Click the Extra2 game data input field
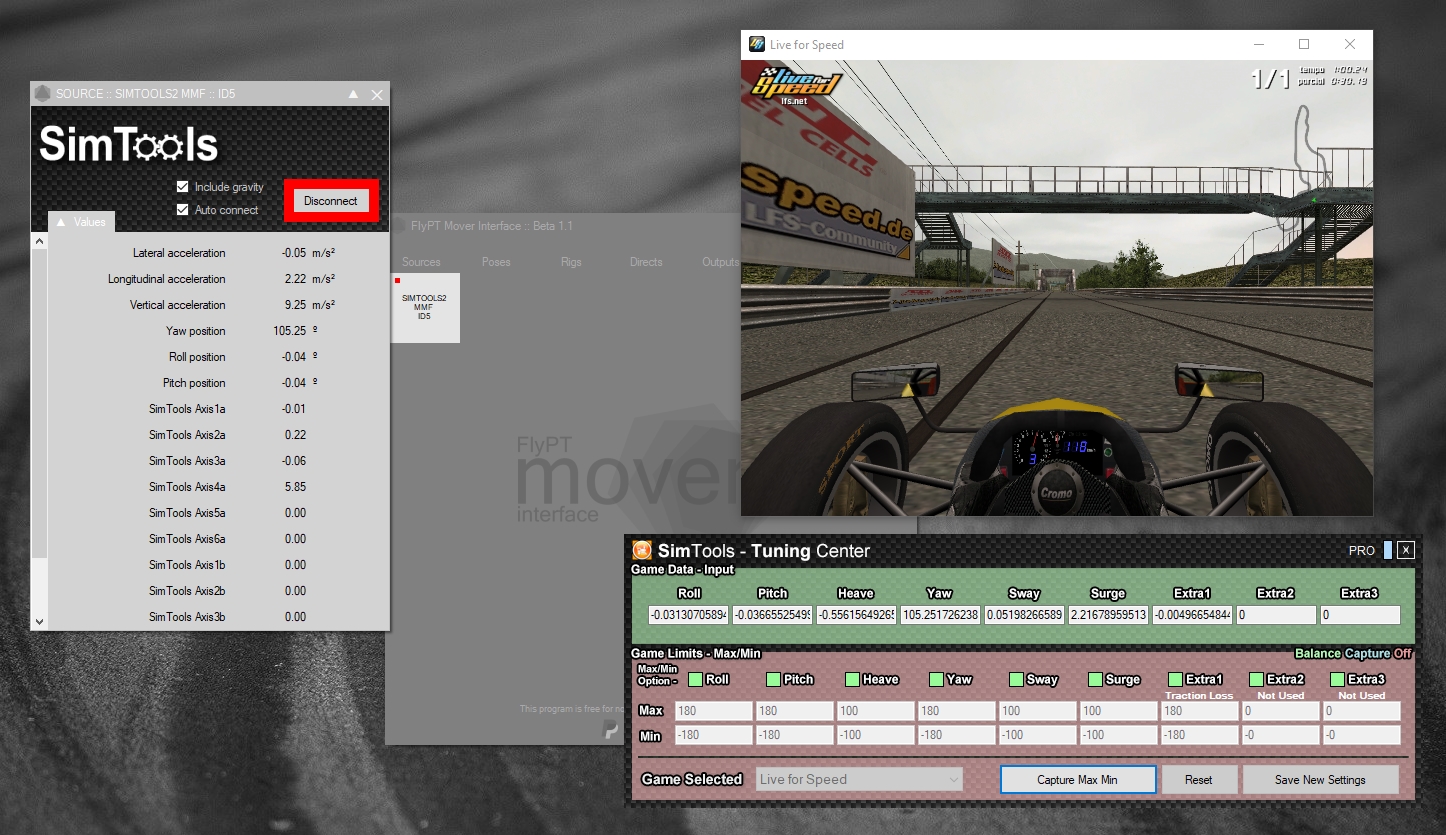 click(1277, 615)
